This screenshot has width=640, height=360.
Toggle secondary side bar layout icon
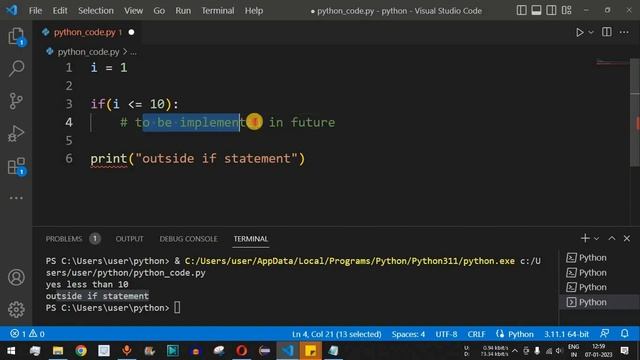coord(551,10)
